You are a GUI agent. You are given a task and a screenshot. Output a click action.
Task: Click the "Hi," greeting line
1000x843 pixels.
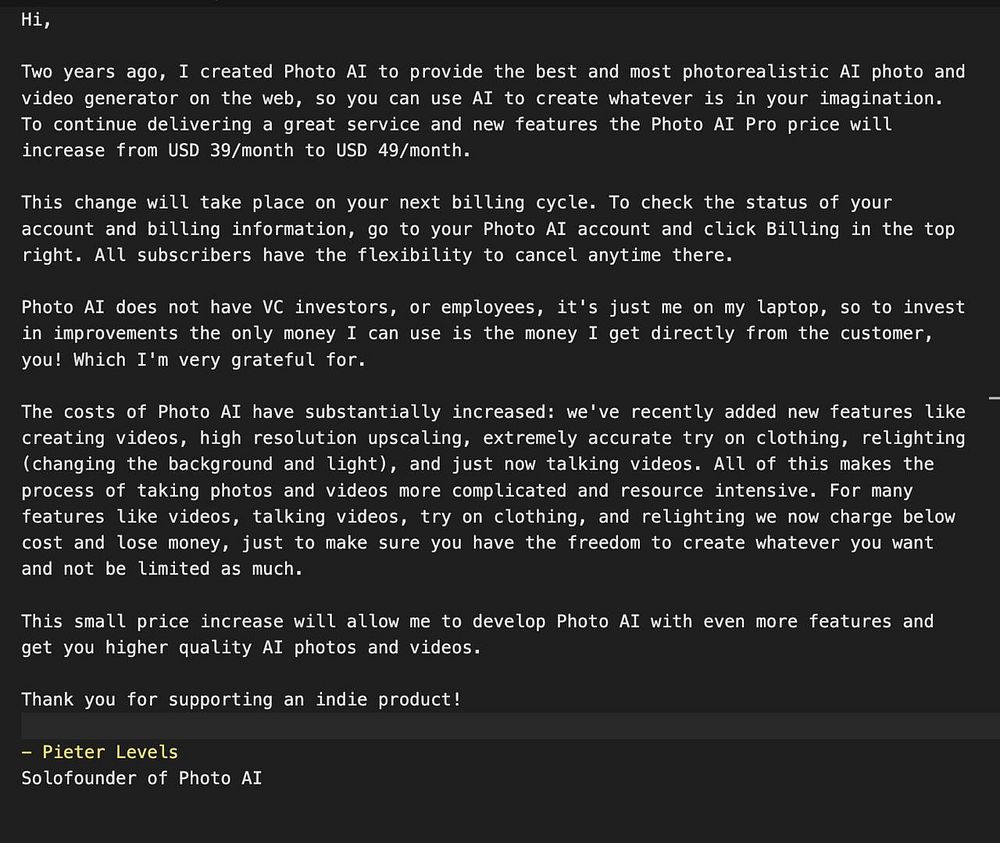click(x=37, y=20)
